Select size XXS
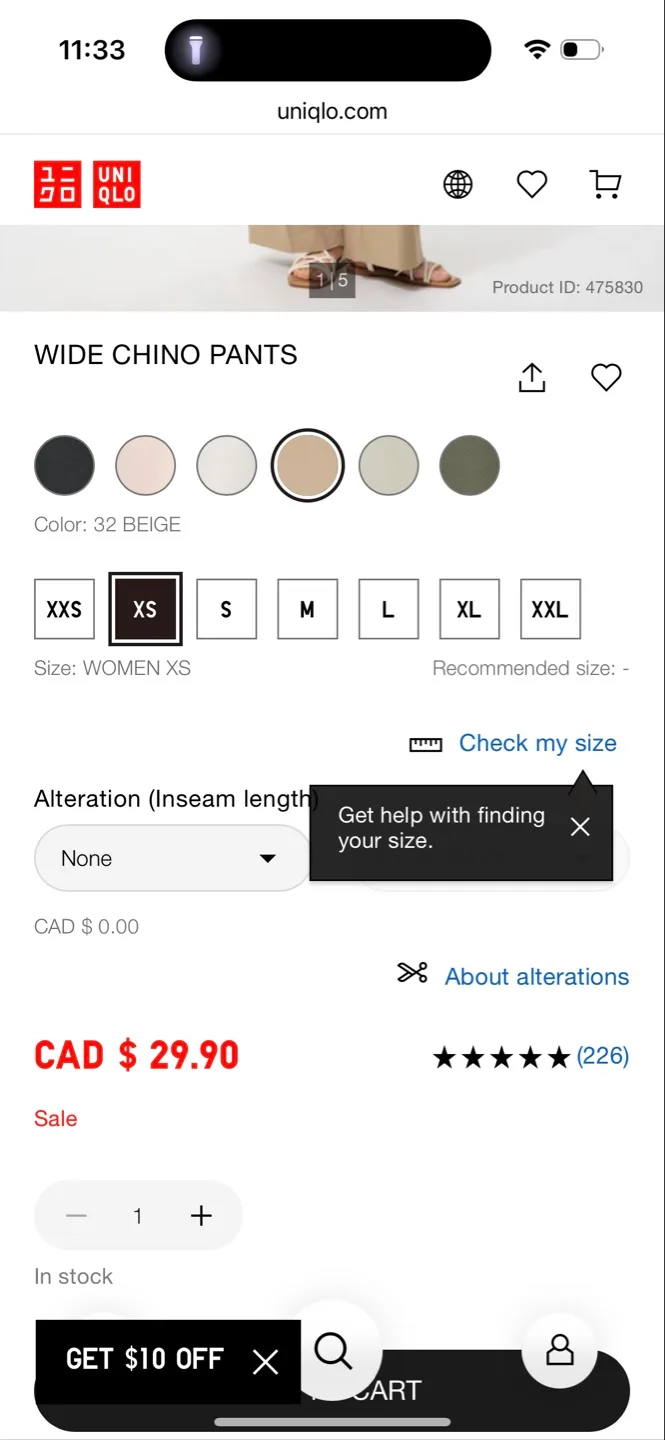 [x=64, y=609]
